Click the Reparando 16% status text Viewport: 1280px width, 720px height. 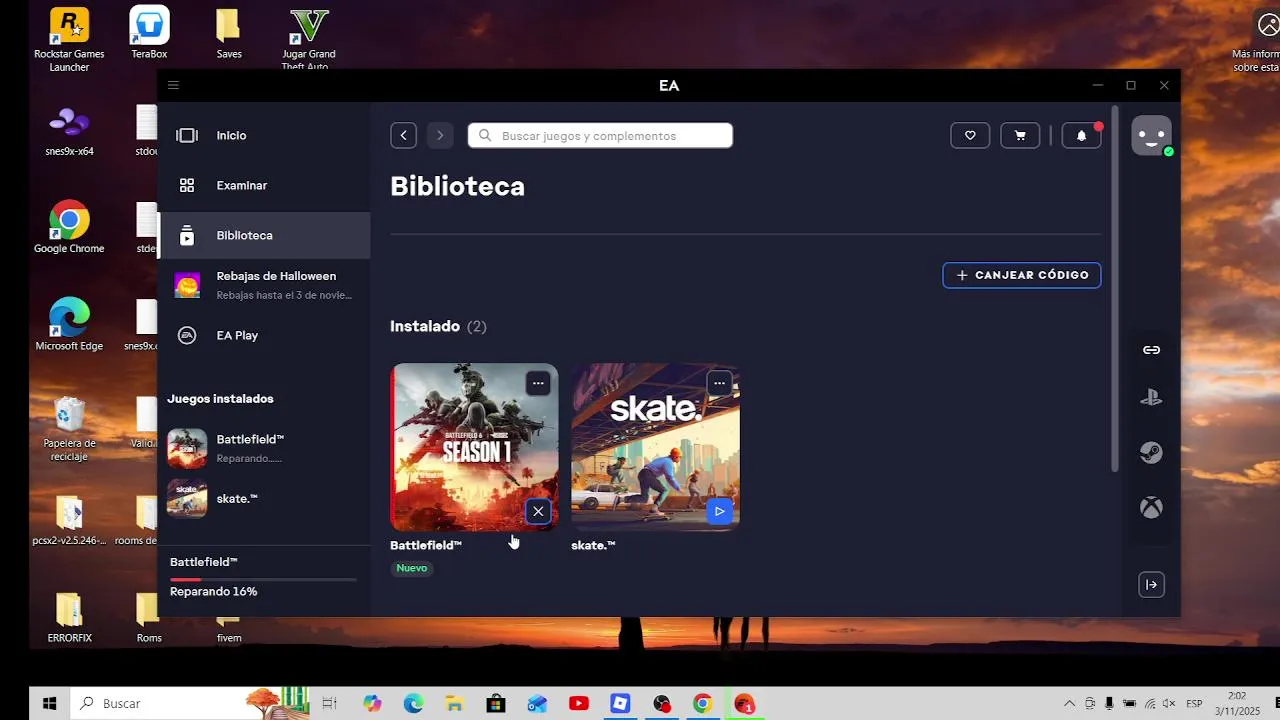pos(213,591)
